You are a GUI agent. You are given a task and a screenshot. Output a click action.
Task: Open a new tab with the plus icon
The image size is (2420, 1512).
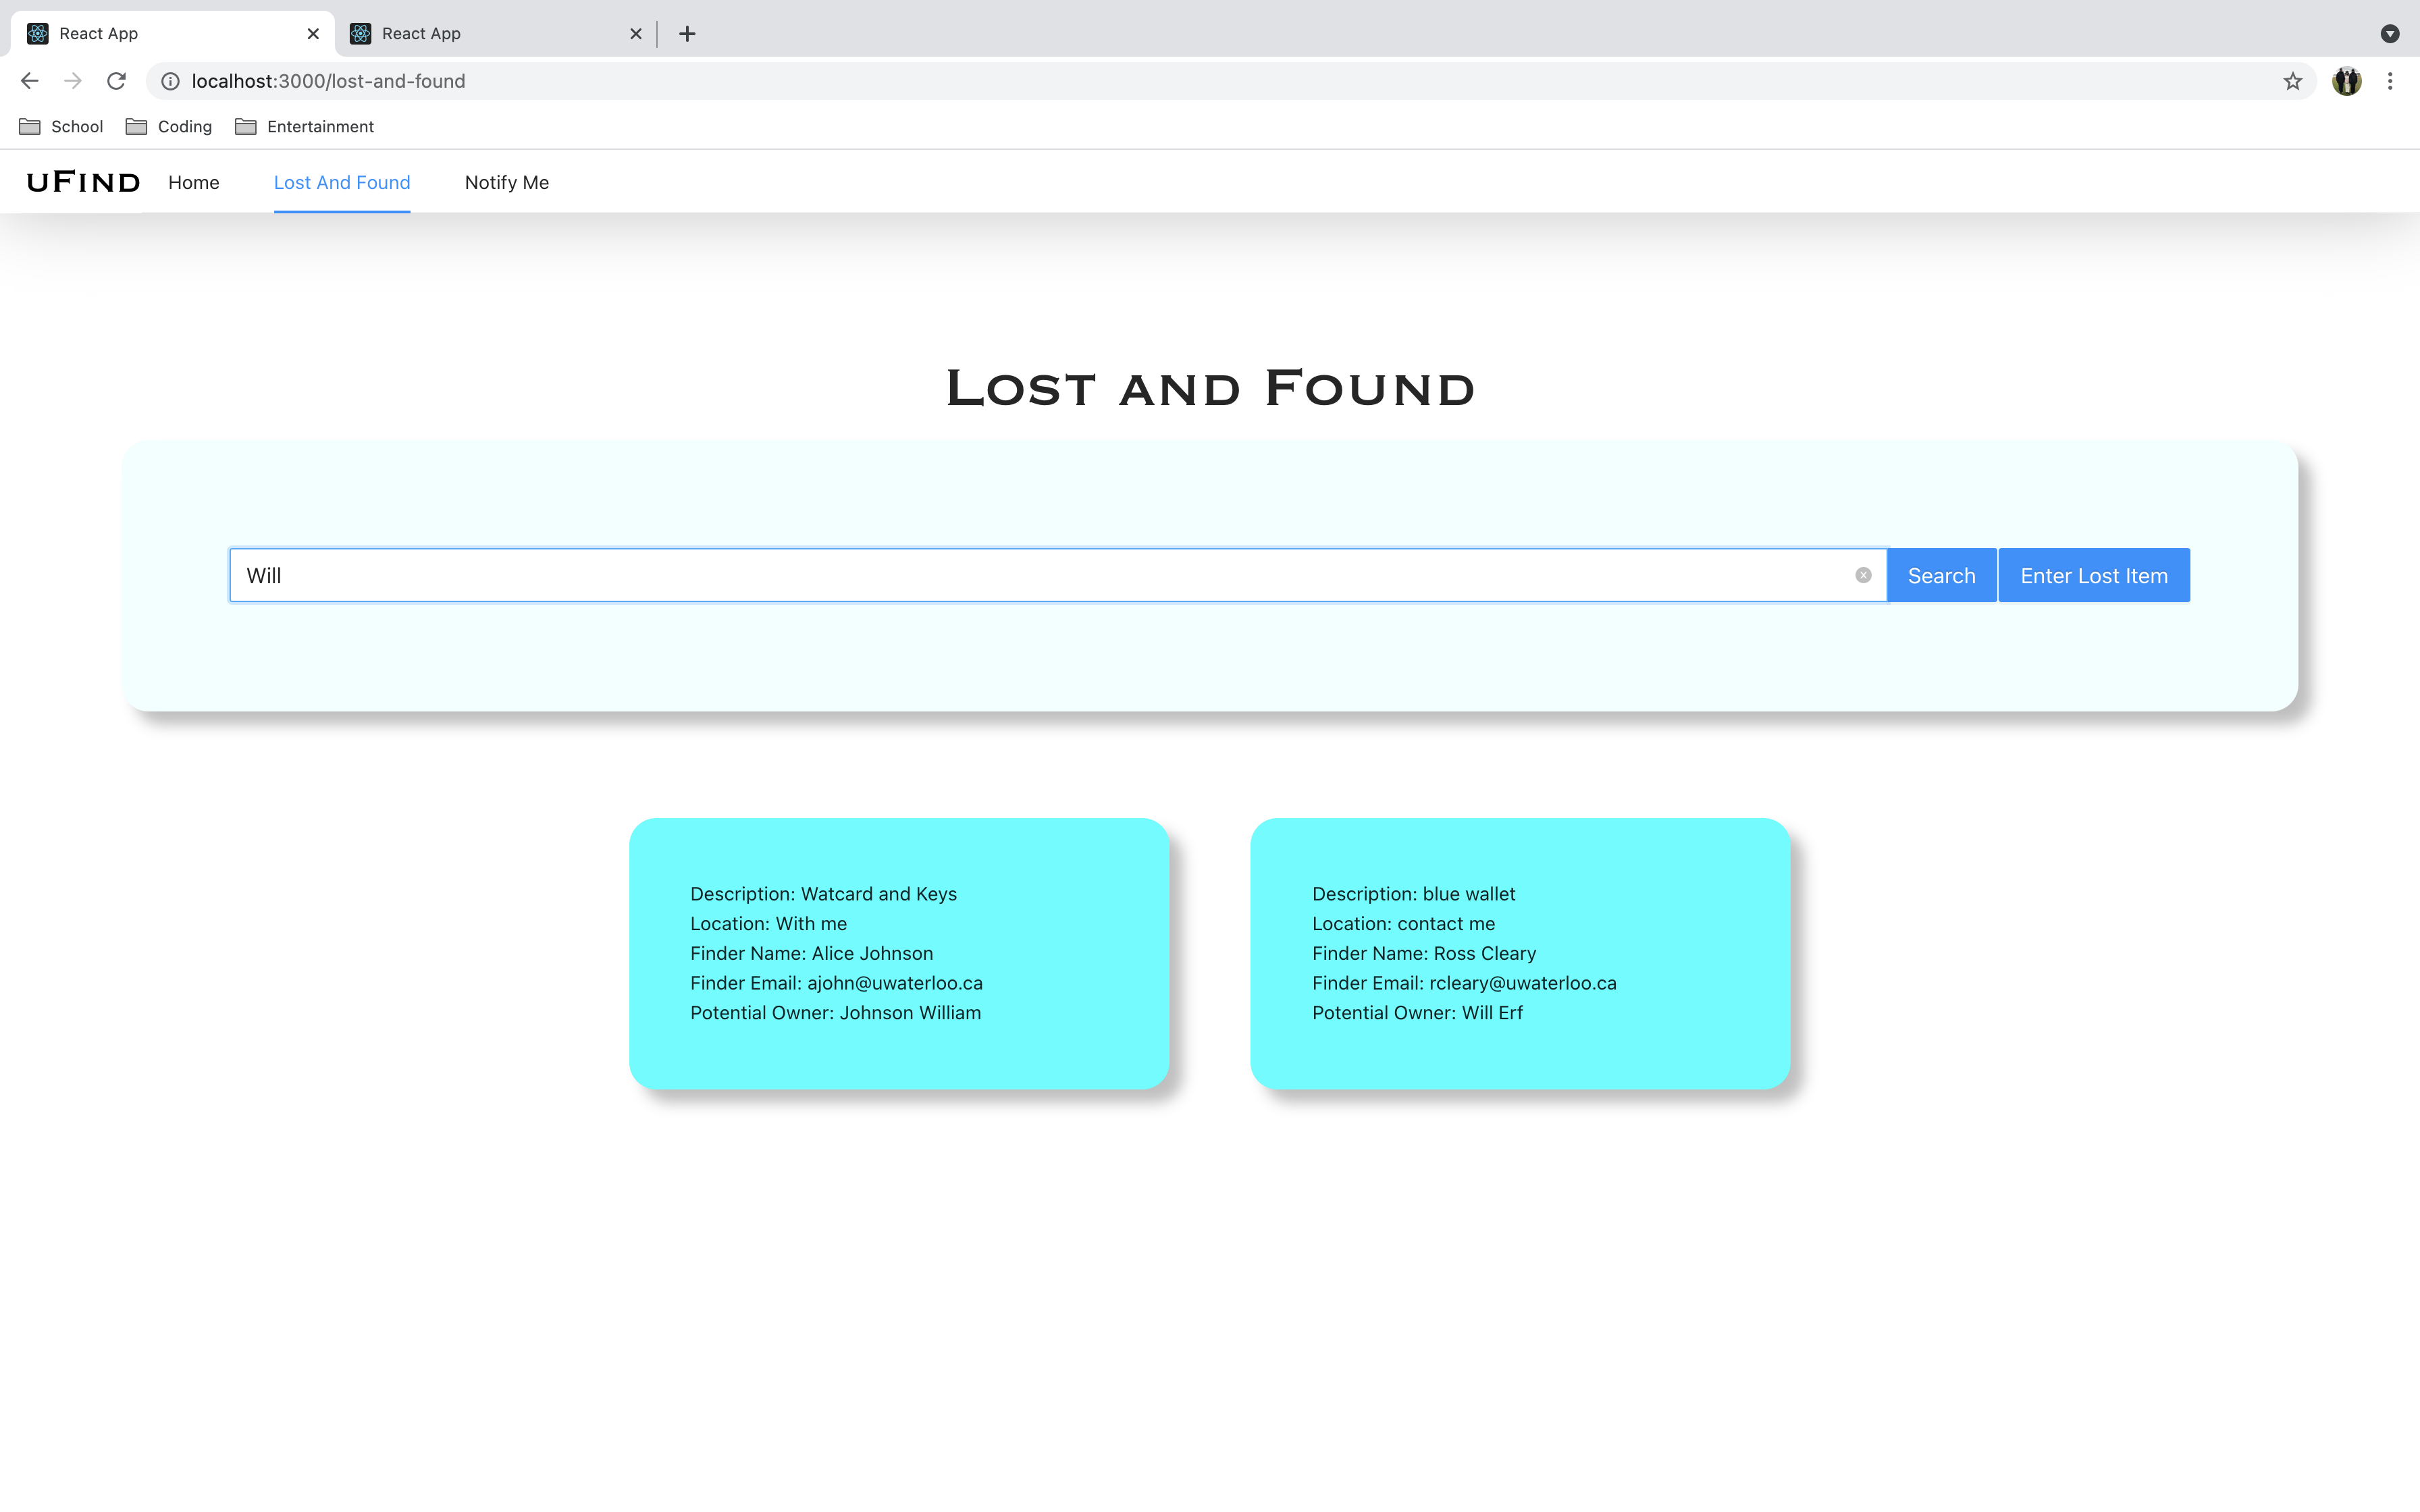click(687, 34)
